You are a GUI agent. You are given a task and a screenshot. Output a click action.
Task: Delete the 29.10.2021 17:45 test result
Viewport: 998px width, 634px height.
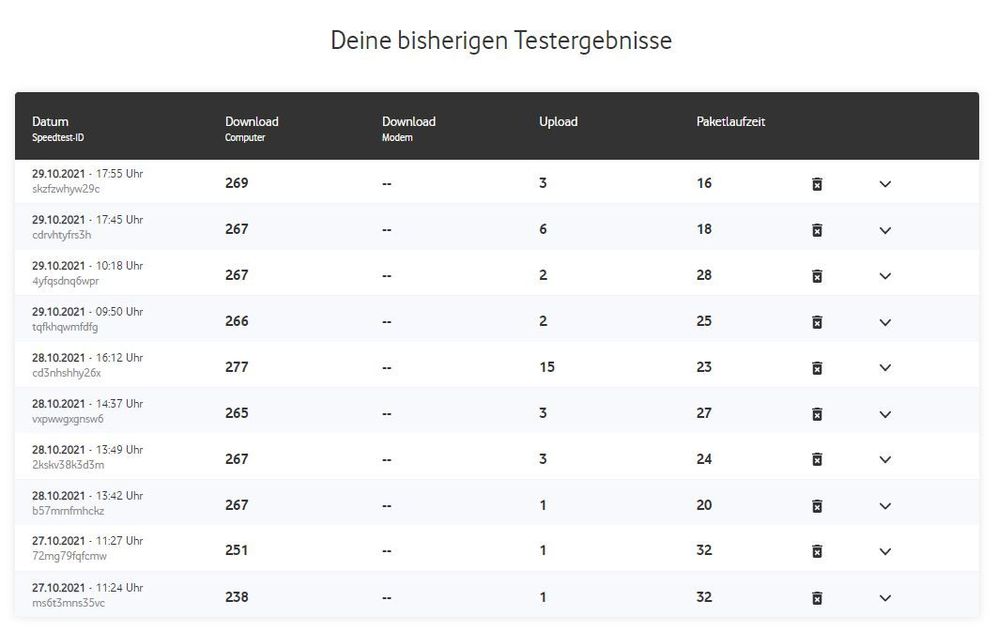(817, 230)
